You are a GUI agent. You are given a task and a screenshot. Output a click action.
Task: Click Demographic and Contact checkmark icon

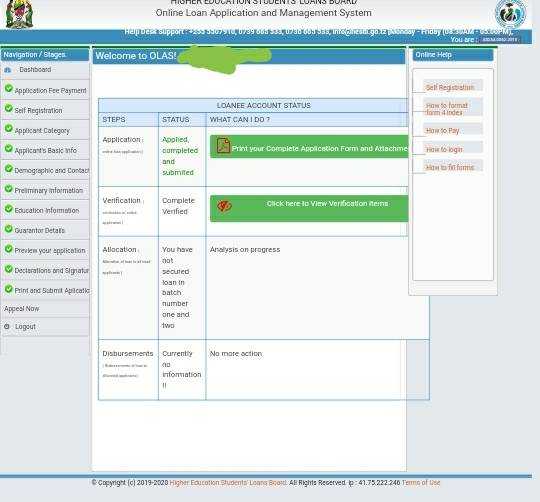point(9,168)
